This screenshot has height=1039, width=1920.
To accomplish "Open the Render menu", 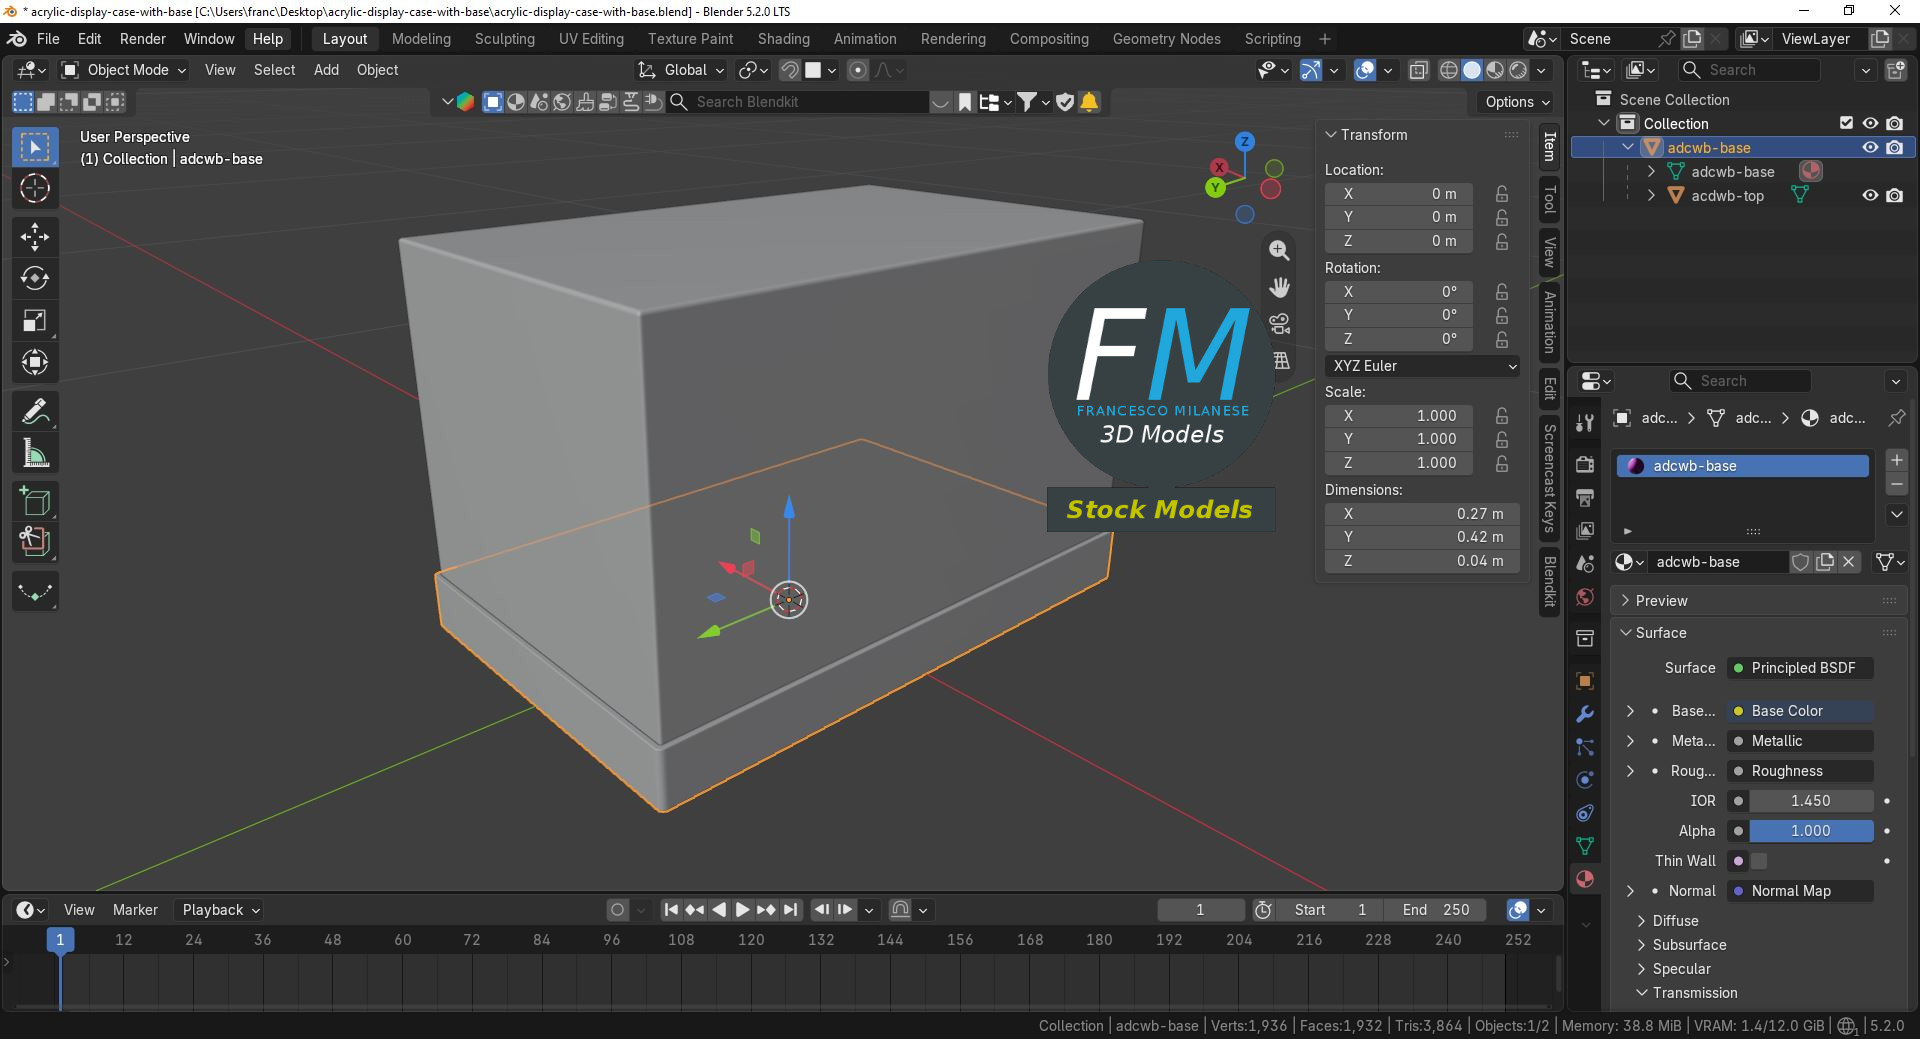I will pyautogui.click(x=143, y=39).
